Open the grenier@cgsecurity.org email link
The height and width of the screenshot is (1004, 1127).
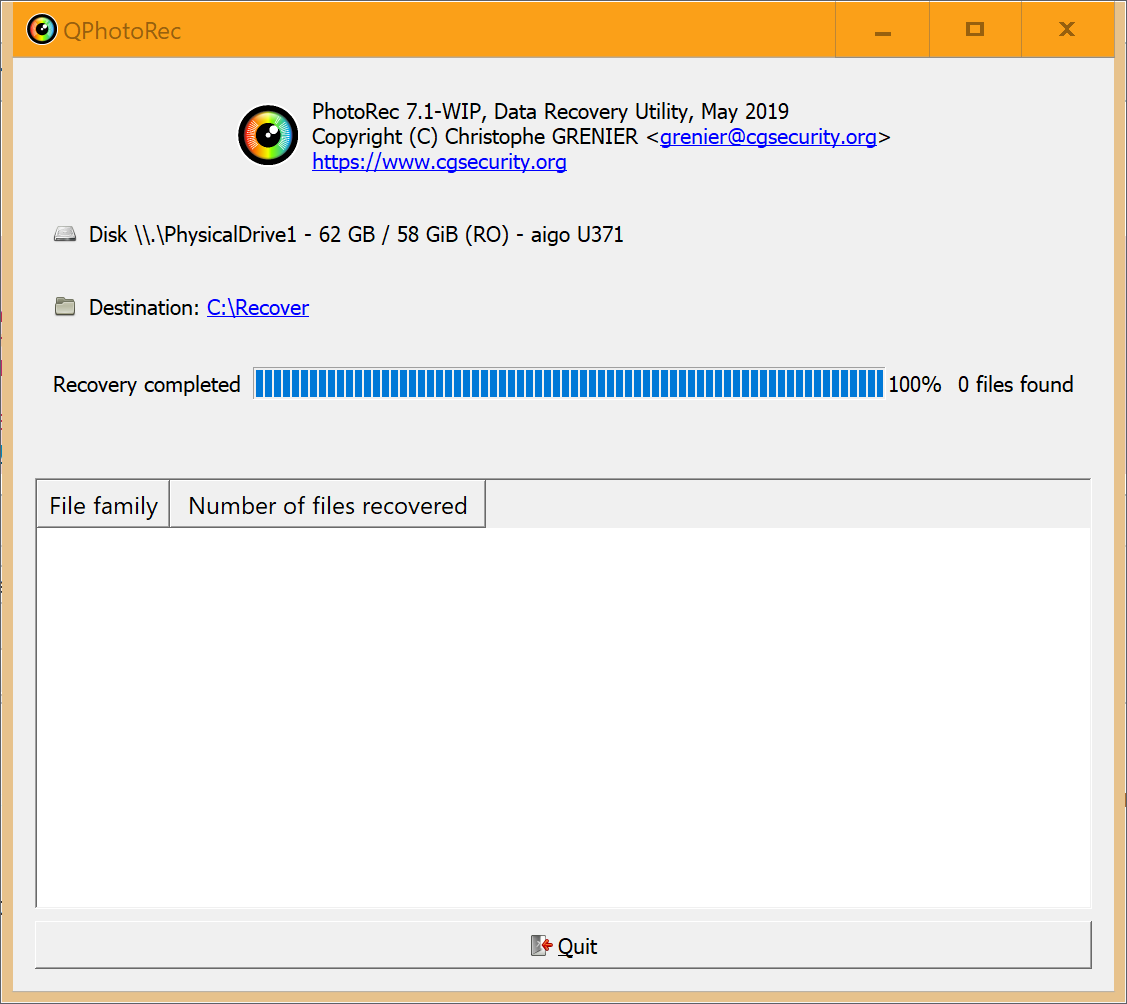pos(768,137)
